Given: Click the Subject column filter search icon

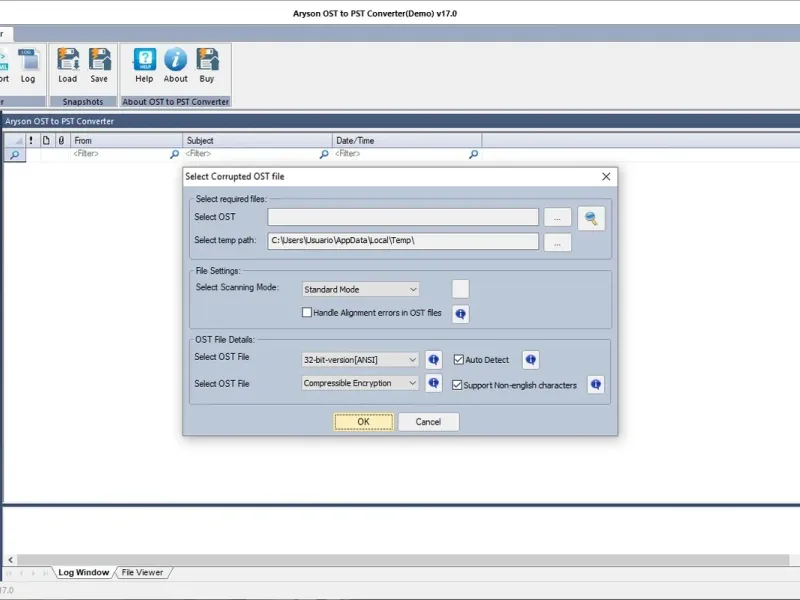Looking at the screenshot, I should point(324,154).
